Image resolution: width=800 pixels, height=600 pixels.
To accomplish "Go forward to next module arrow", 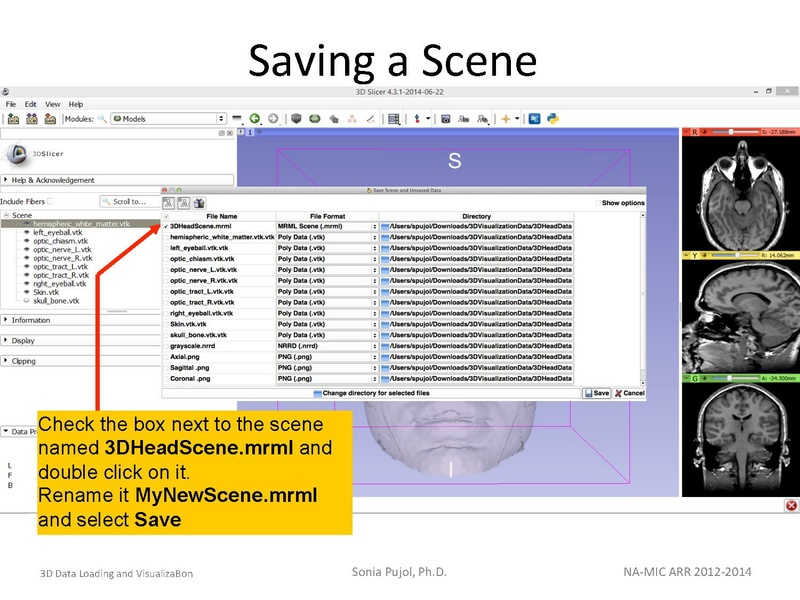I will [273, 118].
